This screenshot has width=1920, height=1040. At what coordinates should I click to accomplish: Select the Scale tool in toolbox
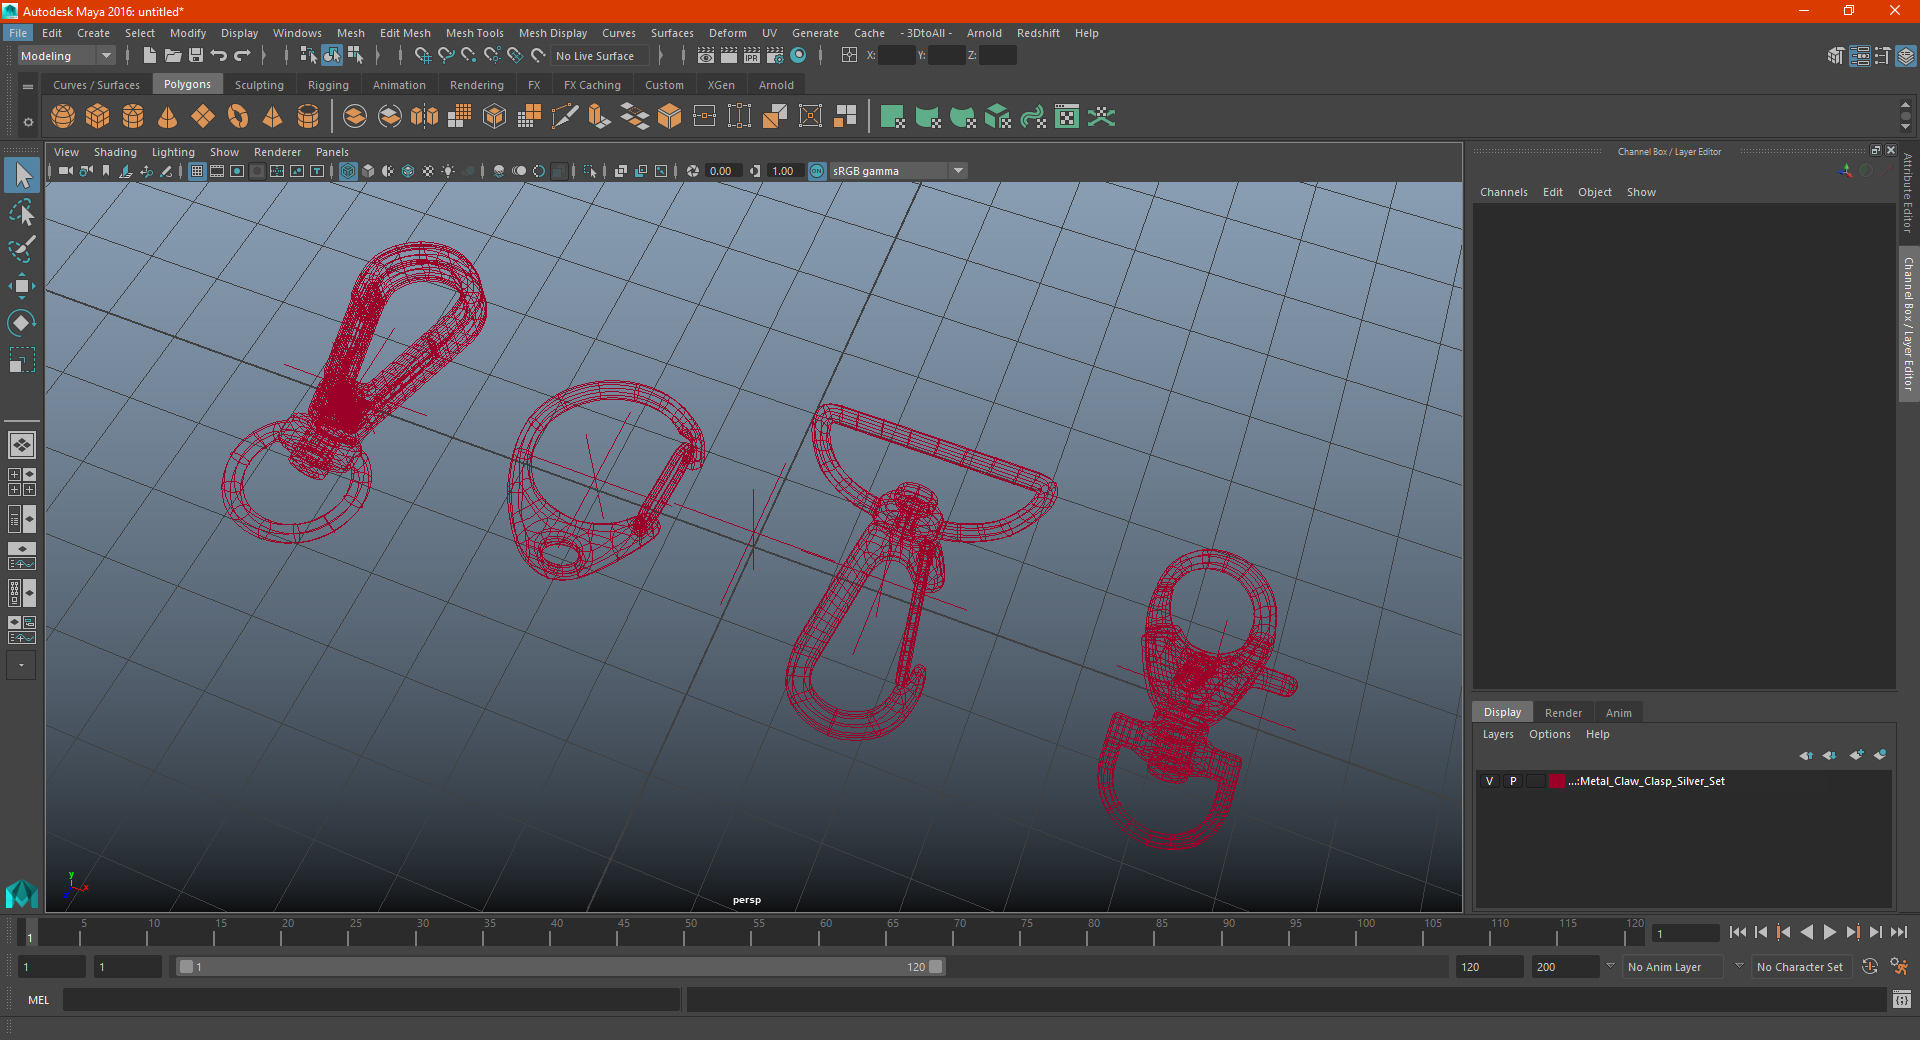point(21,360)
